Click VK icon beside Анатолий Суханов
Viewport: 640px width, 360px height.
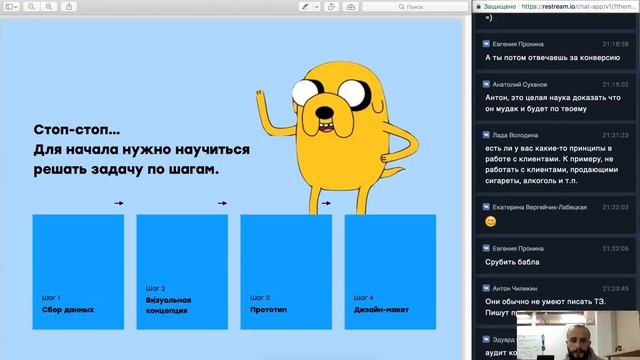coord(486,84)
